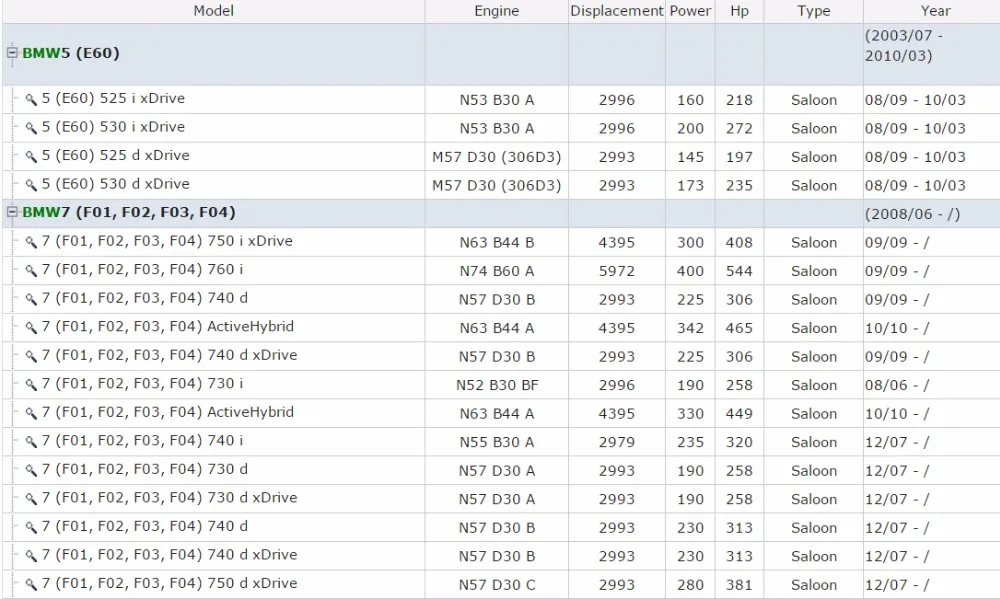Viewport: 1000px width, 599px height.
Task: Sort by the Power column header
Action: tap(690, 11)
